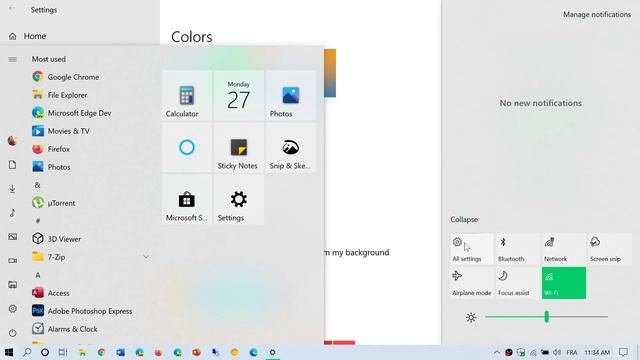Click the FRA language indicator

pos(572,352)
